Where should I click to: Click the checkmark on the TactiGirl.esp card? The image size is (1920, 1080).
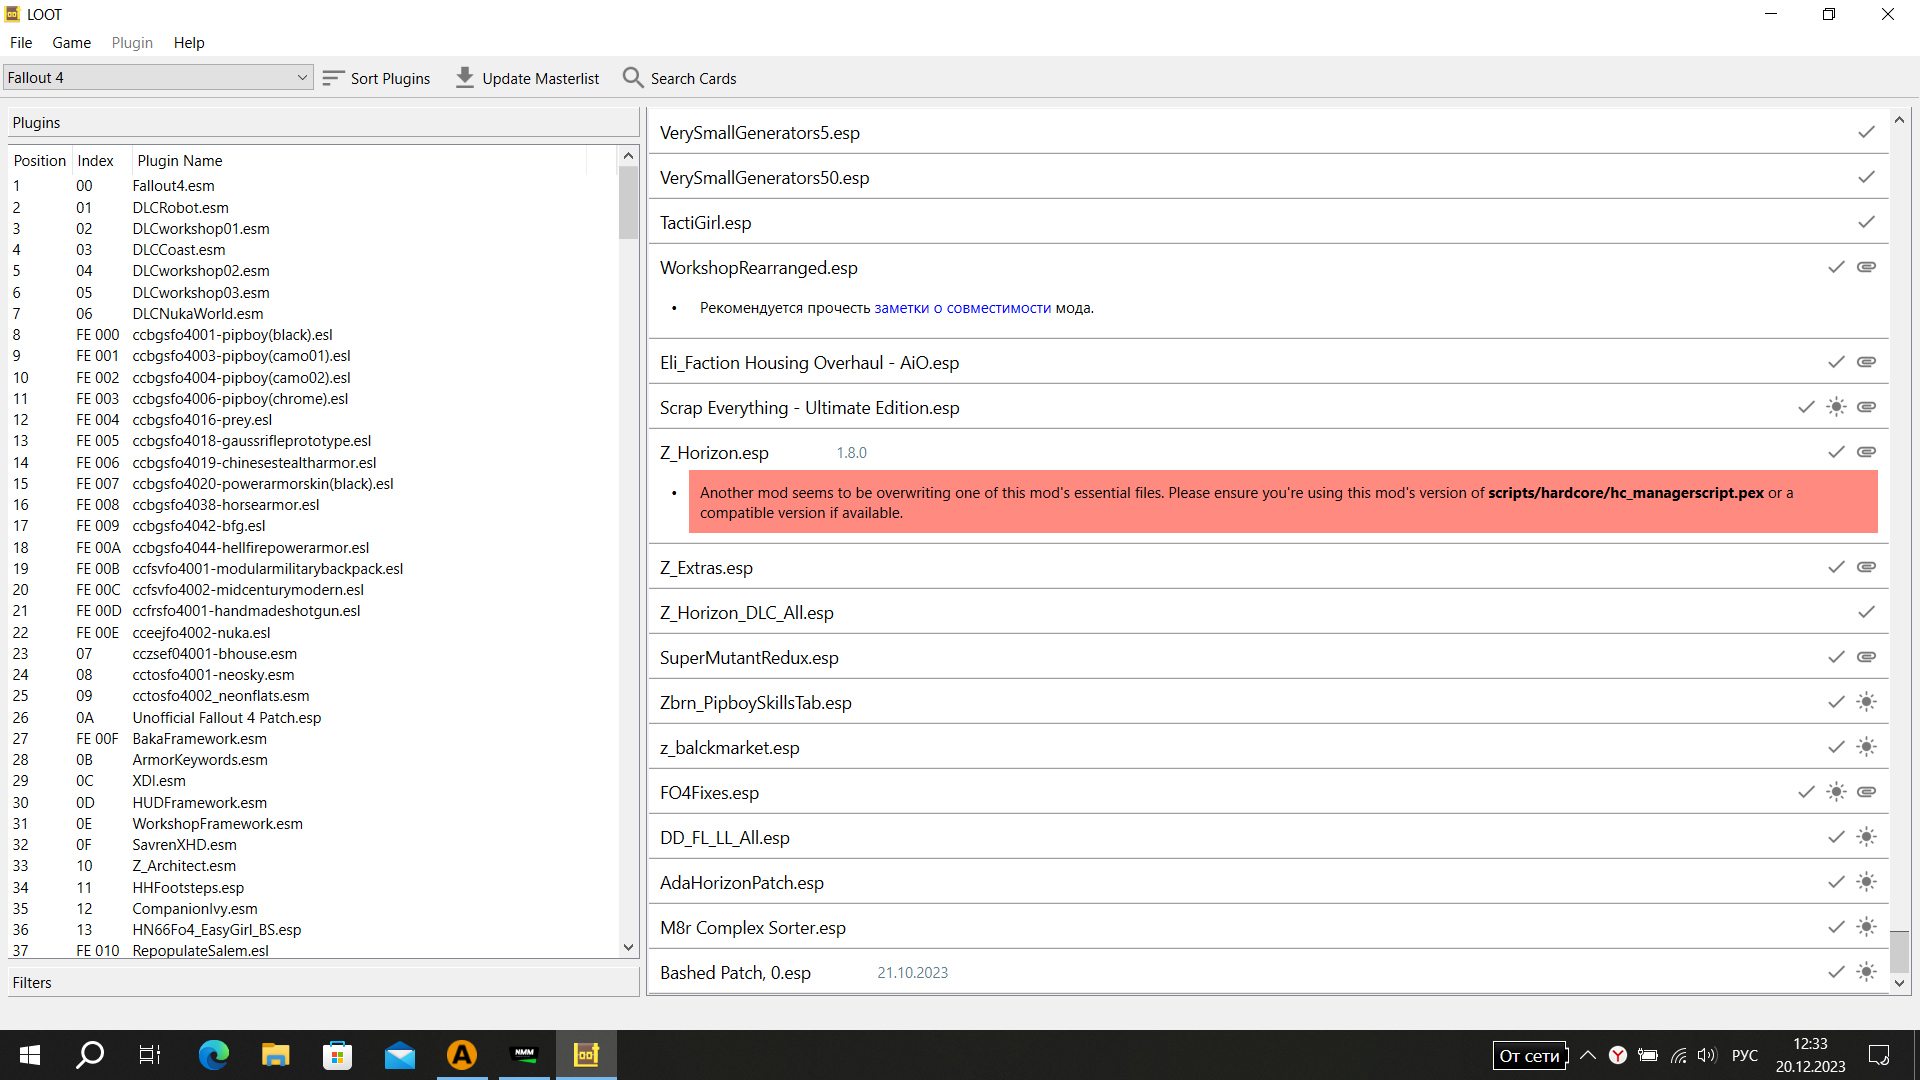(1866, 222)
